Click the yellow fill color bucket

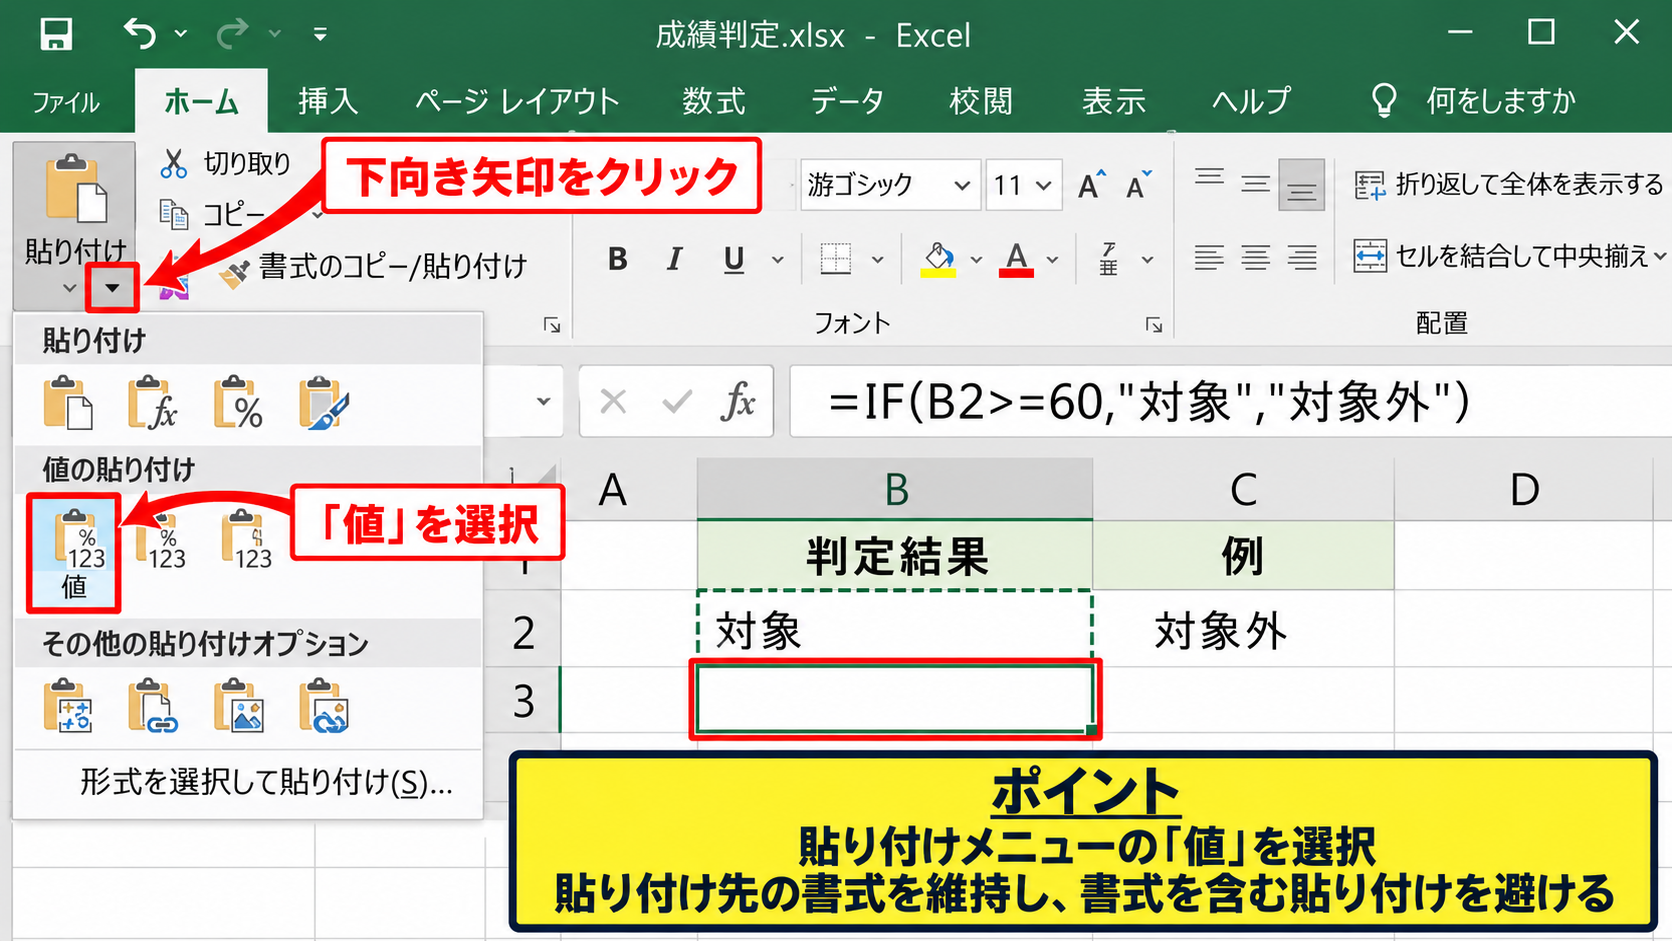[938, 260]
